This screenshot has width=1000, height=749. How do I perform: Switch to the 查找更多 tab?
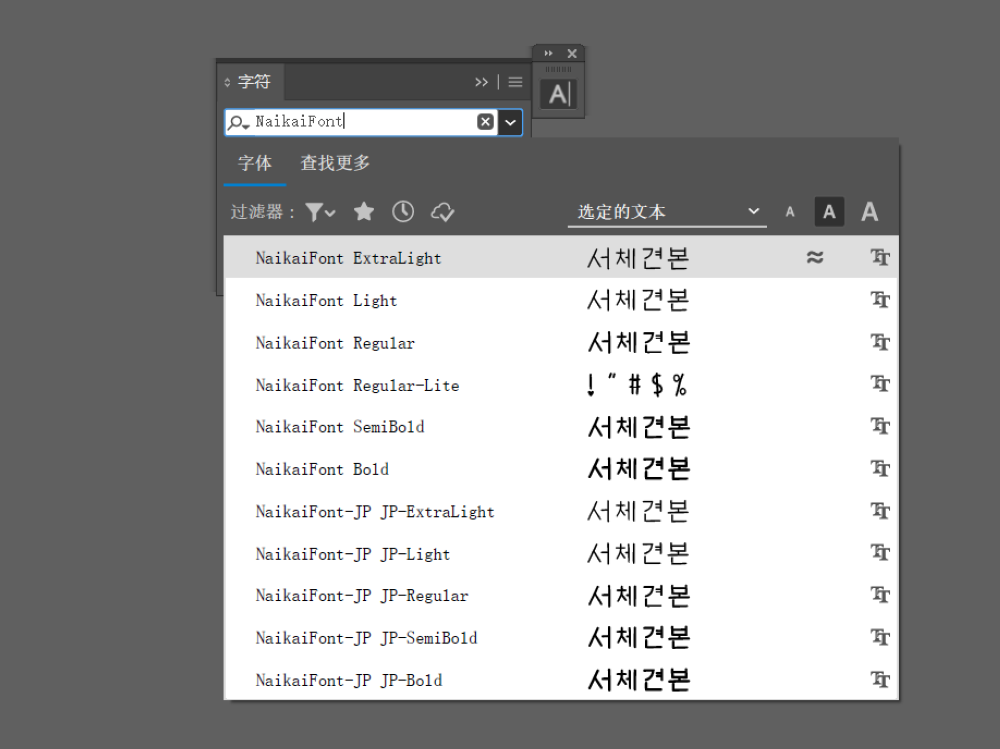tap(335, 163)
